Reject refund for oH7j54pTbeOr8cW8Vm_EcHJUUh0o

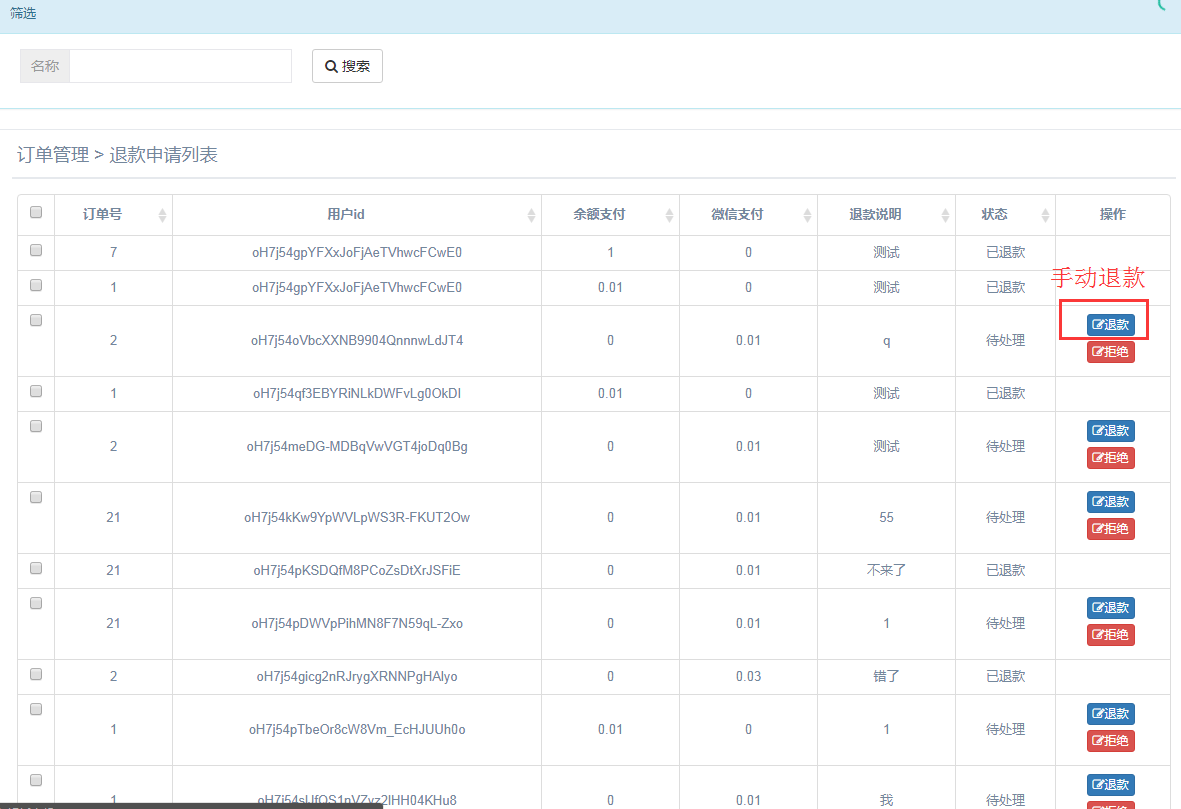pos(1110,741)
